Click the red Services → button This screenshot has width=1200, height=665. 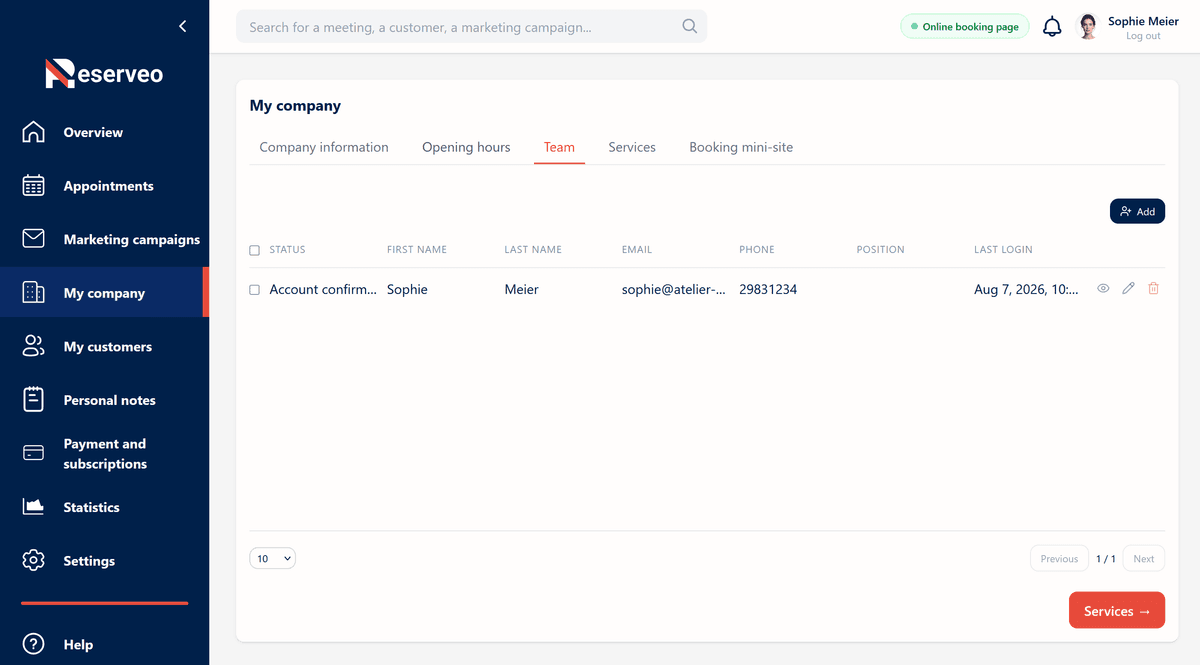pyautogui.click(x=1117, y=611)
